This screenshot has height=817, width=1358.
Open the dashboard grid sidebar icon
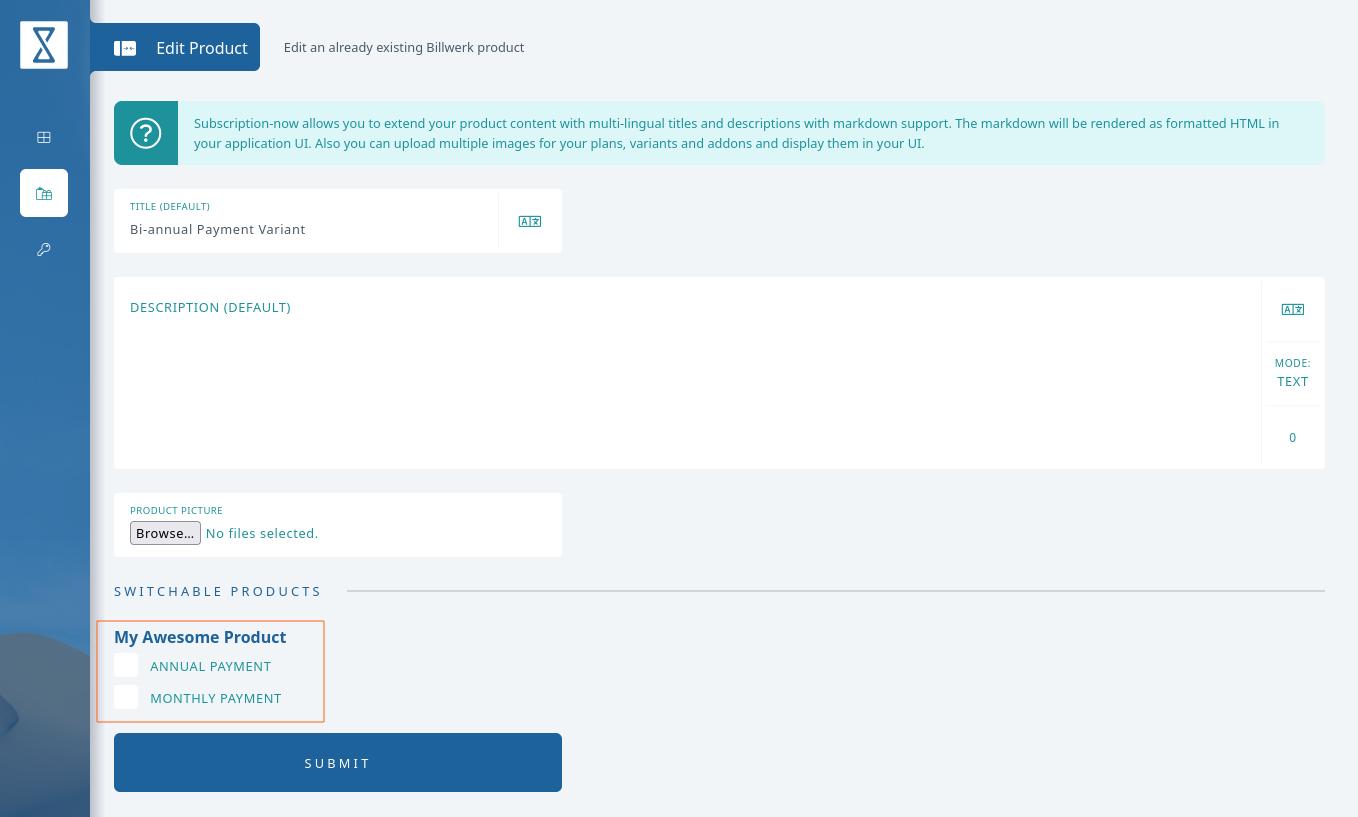pos(44,137)
